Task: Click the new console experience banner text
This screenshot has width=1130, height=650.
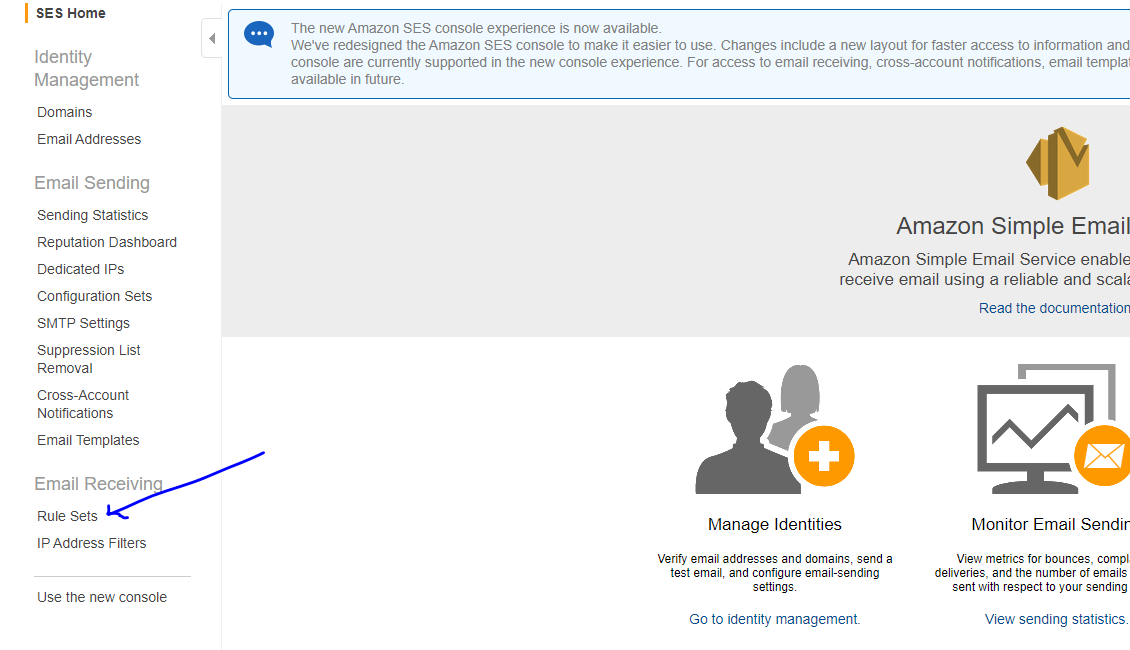Action: [x=710, y=54]
